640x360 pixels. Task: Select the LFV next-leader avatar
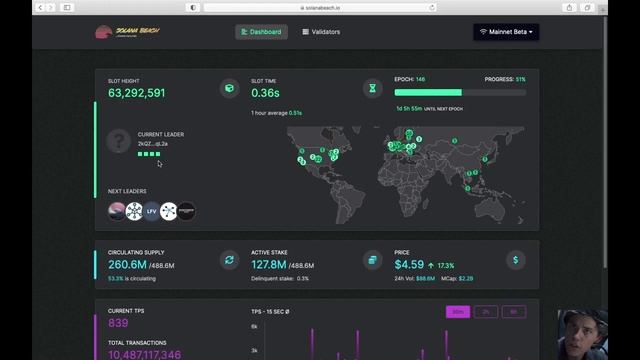151,211
